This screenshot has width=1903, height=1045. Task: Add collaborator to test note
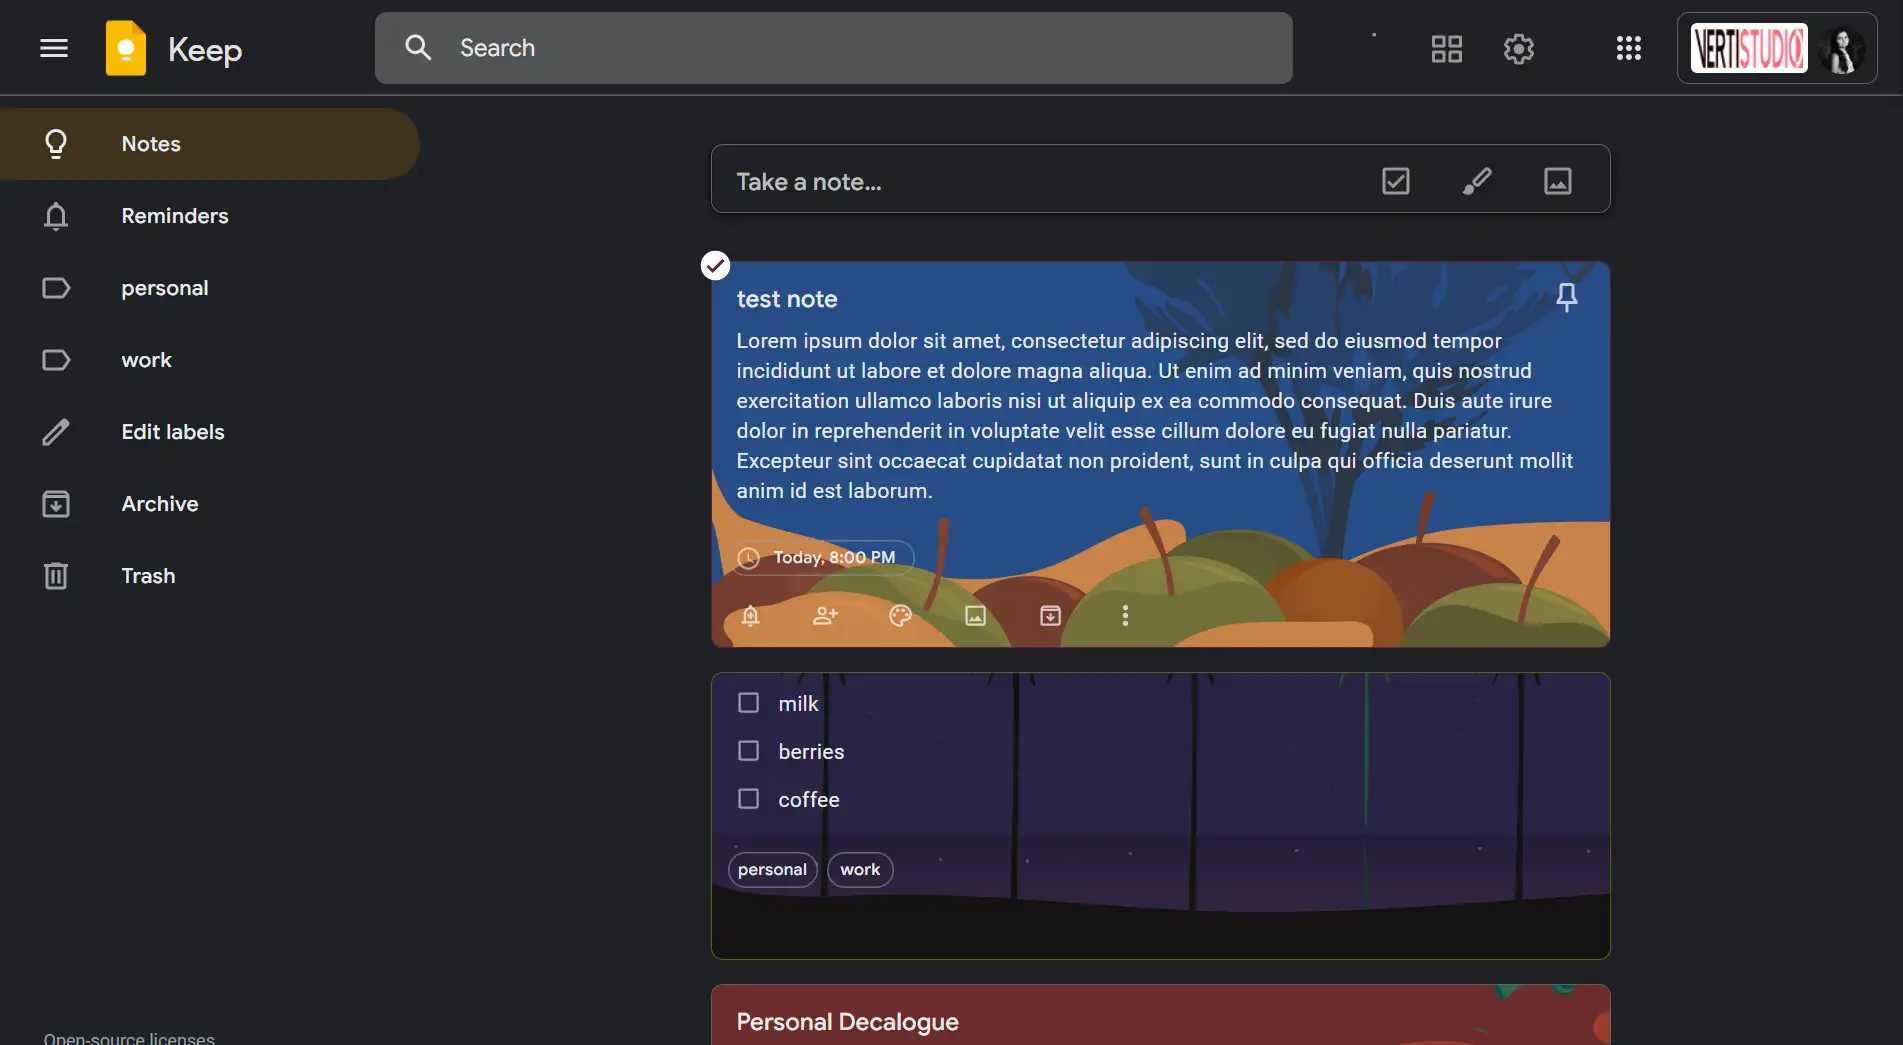click(x=825, y=615)
